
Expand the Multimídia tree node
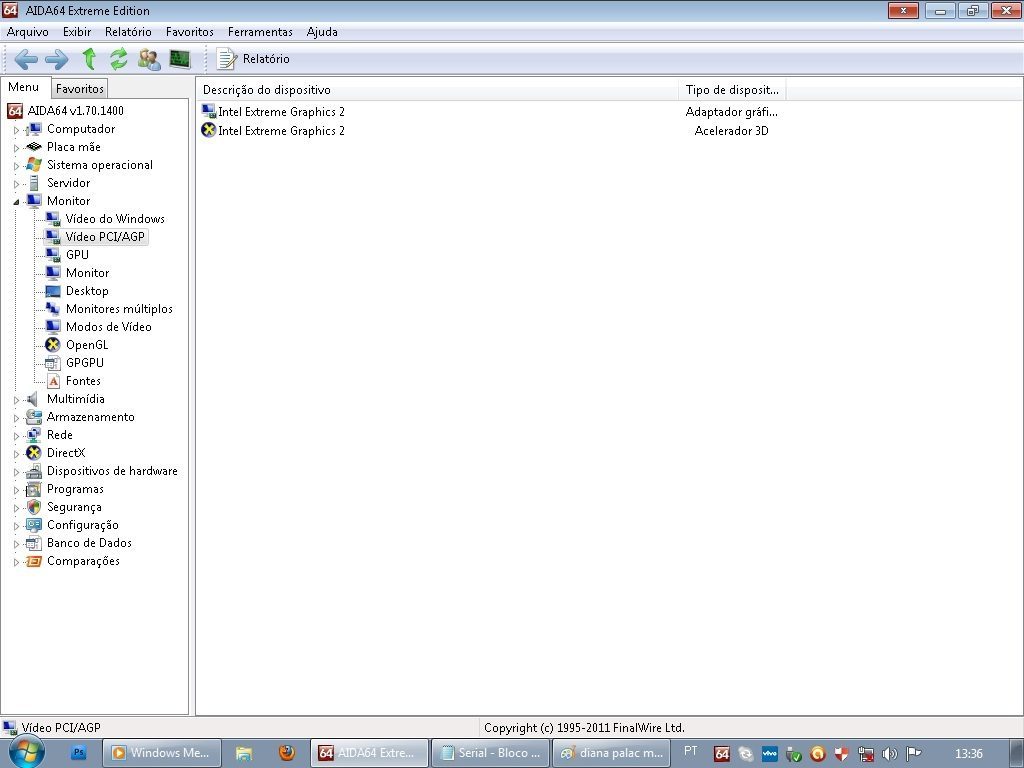pyautogui.click(x=16, y=400)
